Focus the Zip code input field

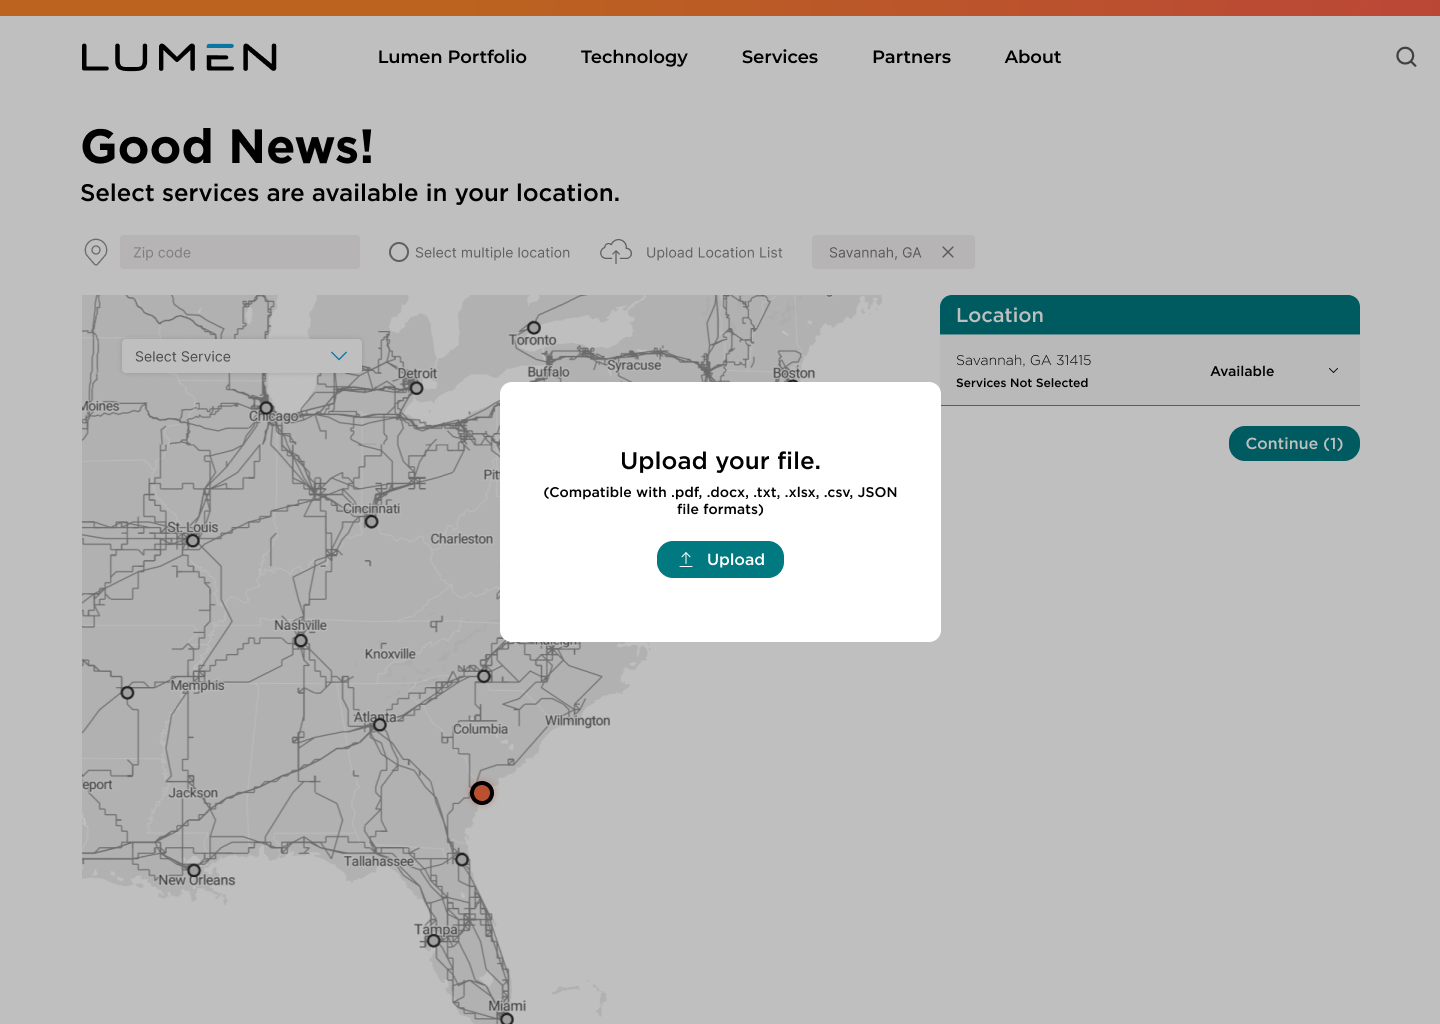point(240,252)
